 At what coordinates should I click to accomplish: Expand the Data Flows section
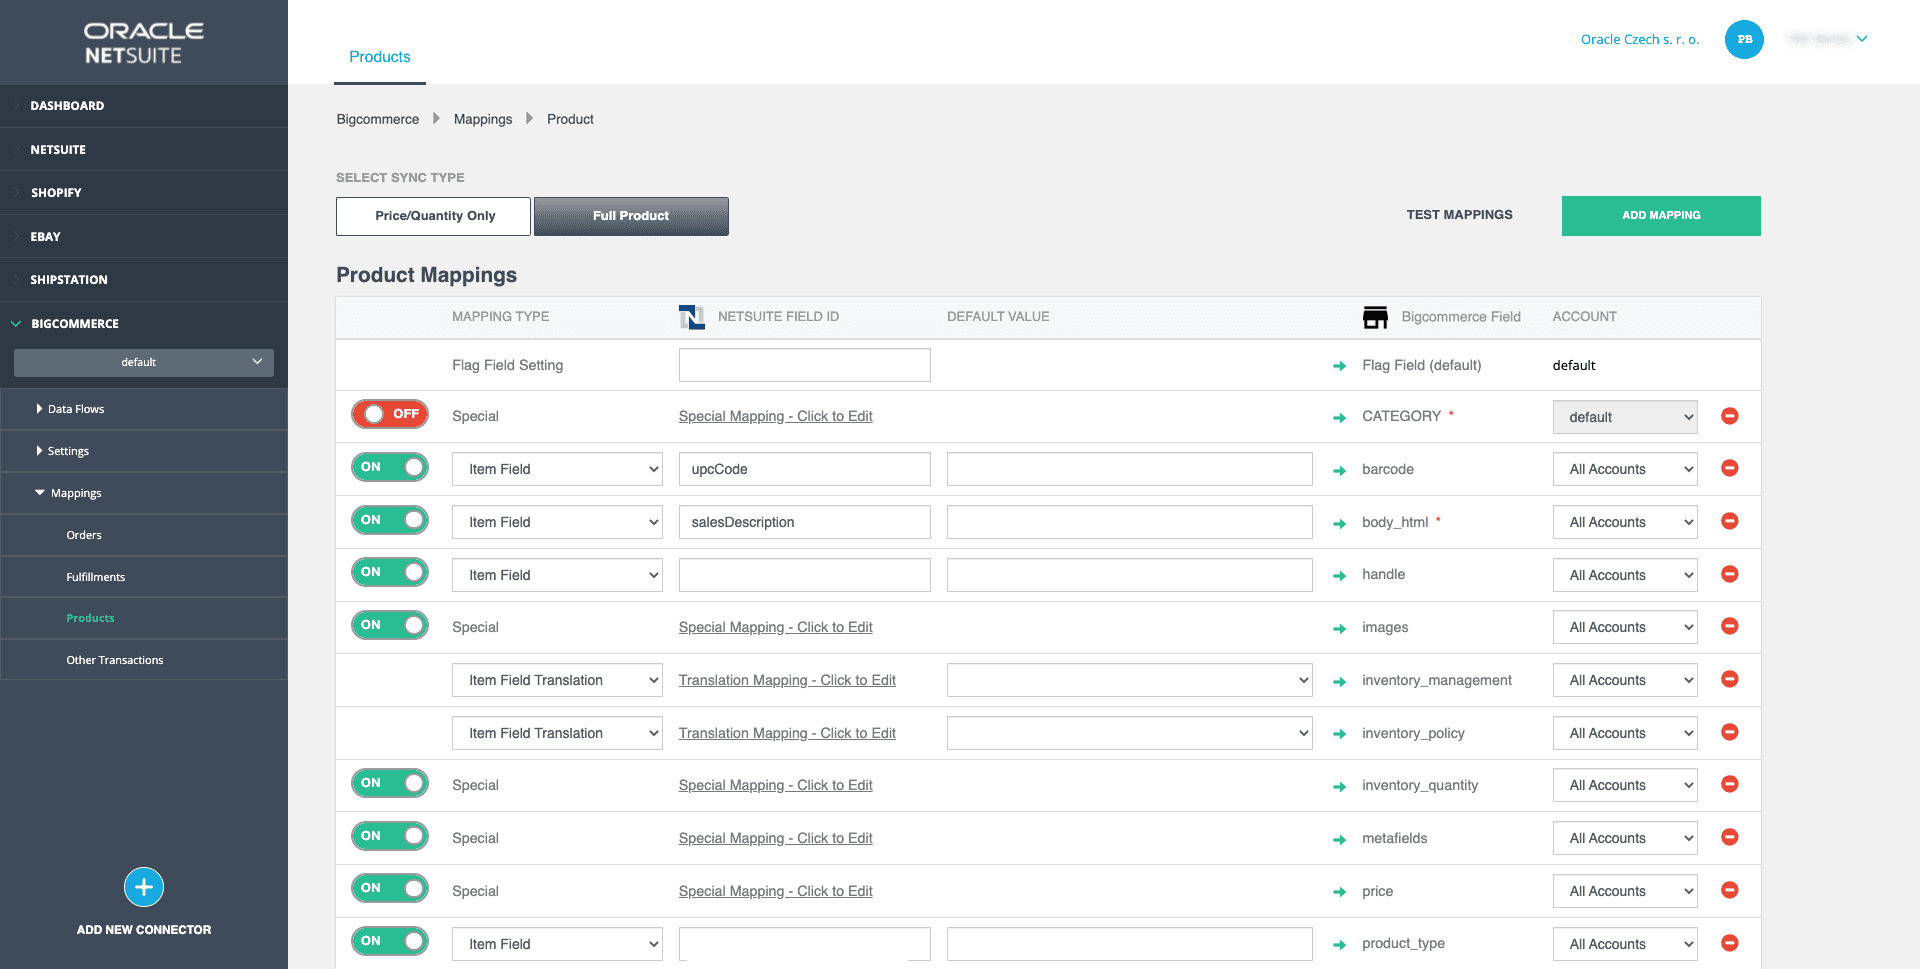click(x=144, y=409)
